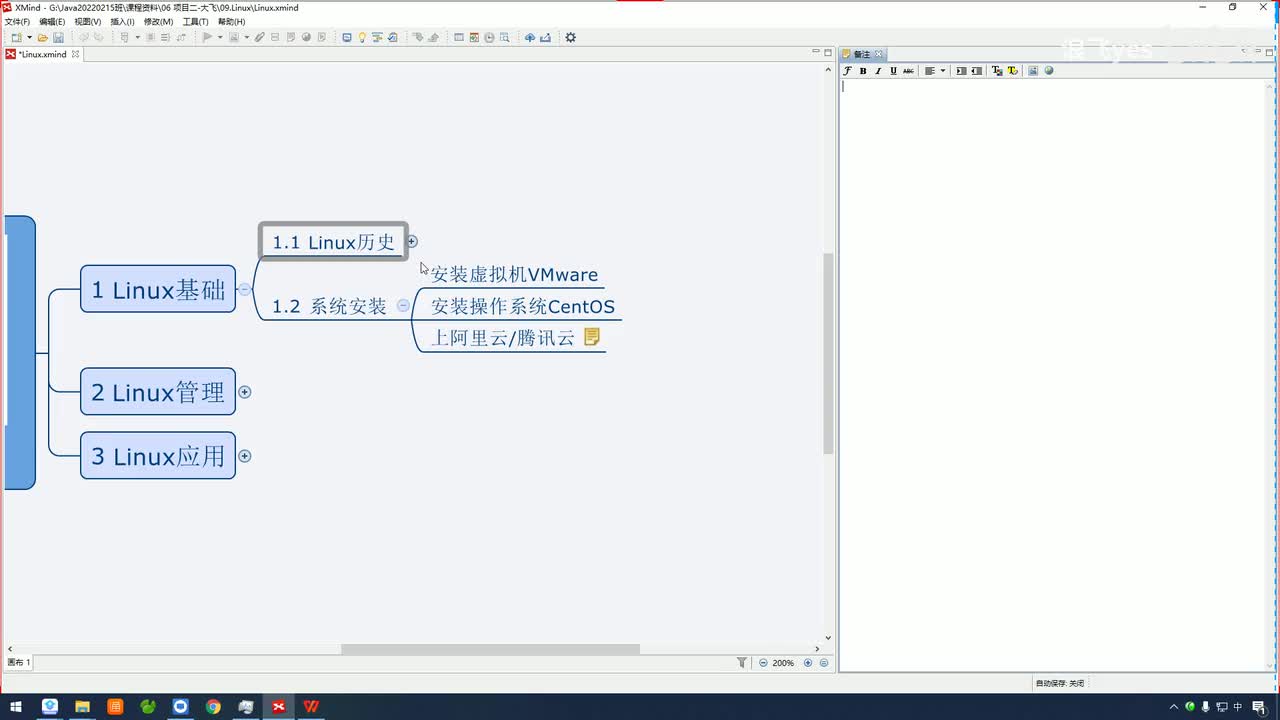
Task: Click inside the notes text area
Action: [1052, 374]
